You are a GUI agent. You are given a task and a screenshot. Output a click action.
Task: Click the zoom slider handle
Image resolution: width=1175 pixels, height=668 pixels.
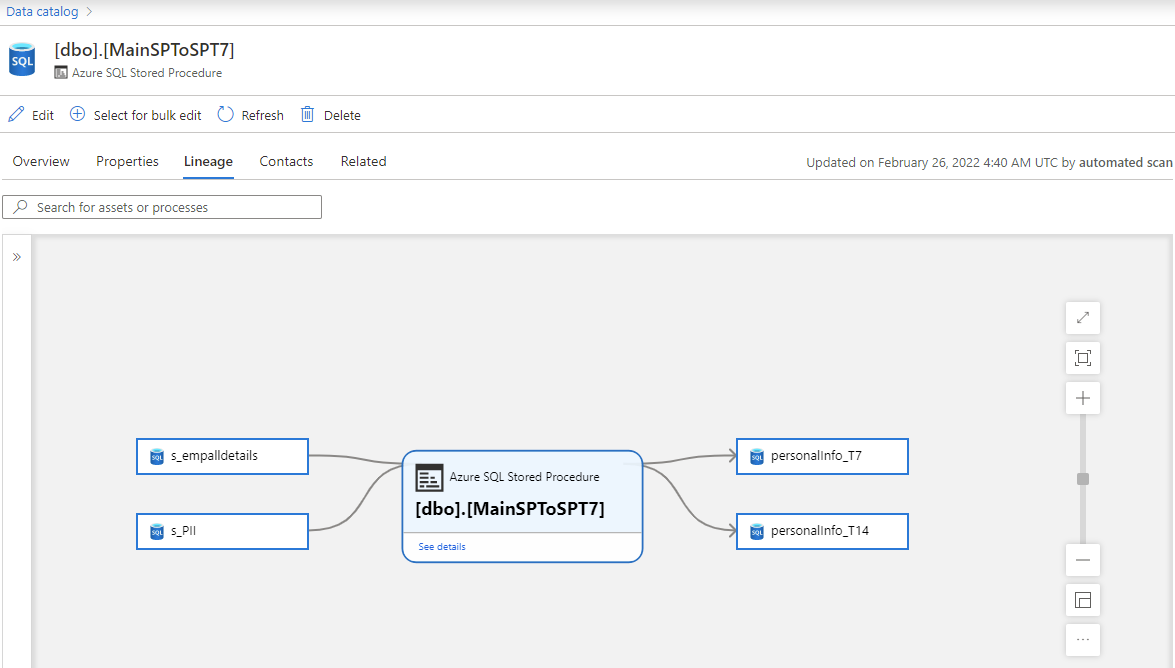coord(1082,479)
